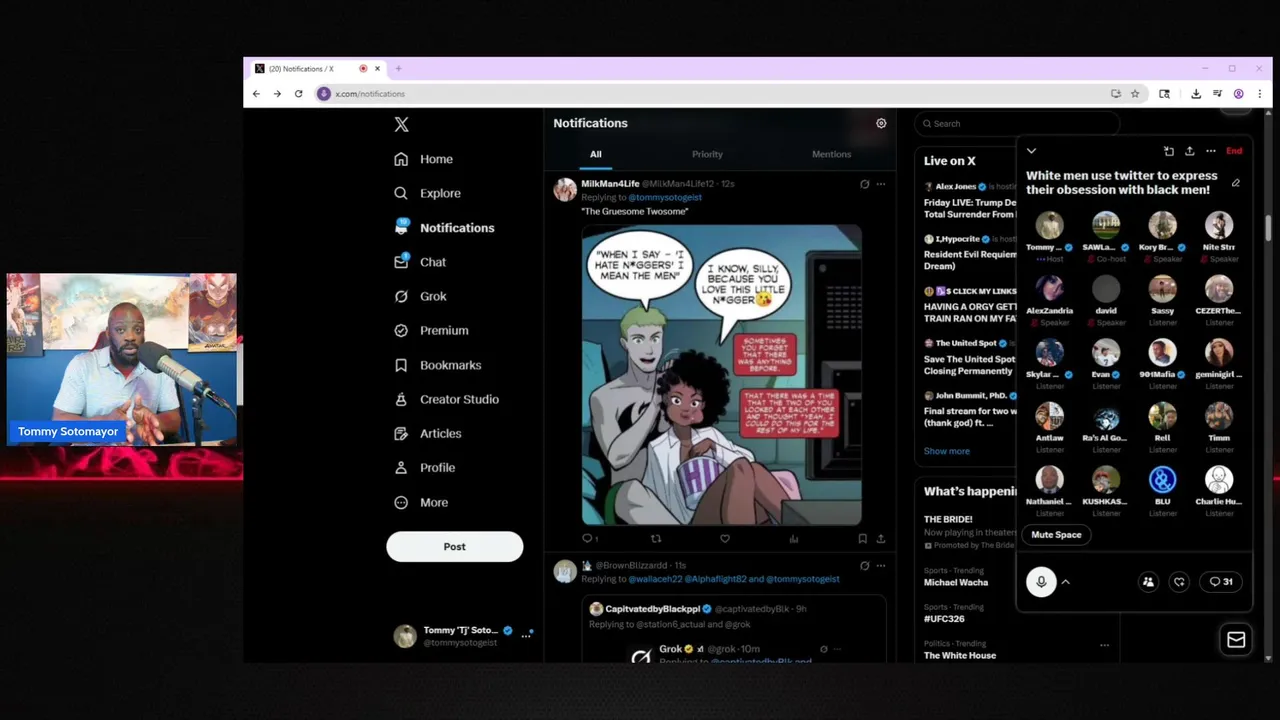The image size is (1280, 720).
Task: Click the @tommysotogeist mention in MilkMan4Life's reply
Action: coord(664,197)
